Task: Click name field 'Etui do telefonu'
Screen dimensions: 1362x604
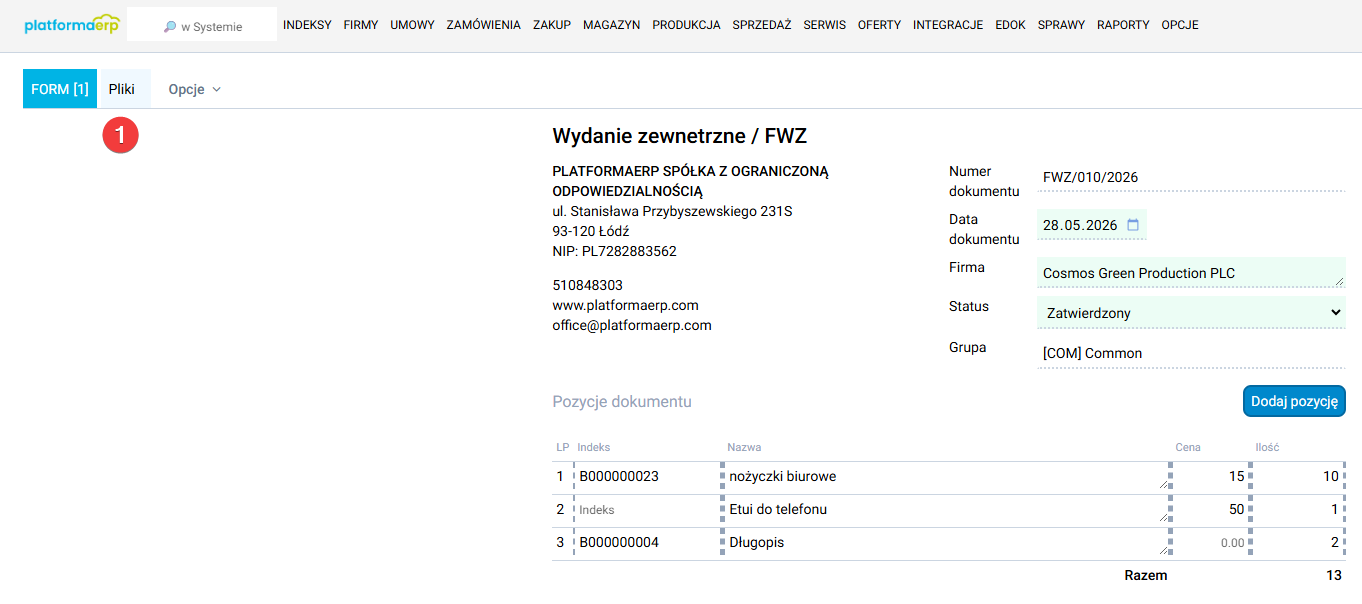Action: coord(946,510)
